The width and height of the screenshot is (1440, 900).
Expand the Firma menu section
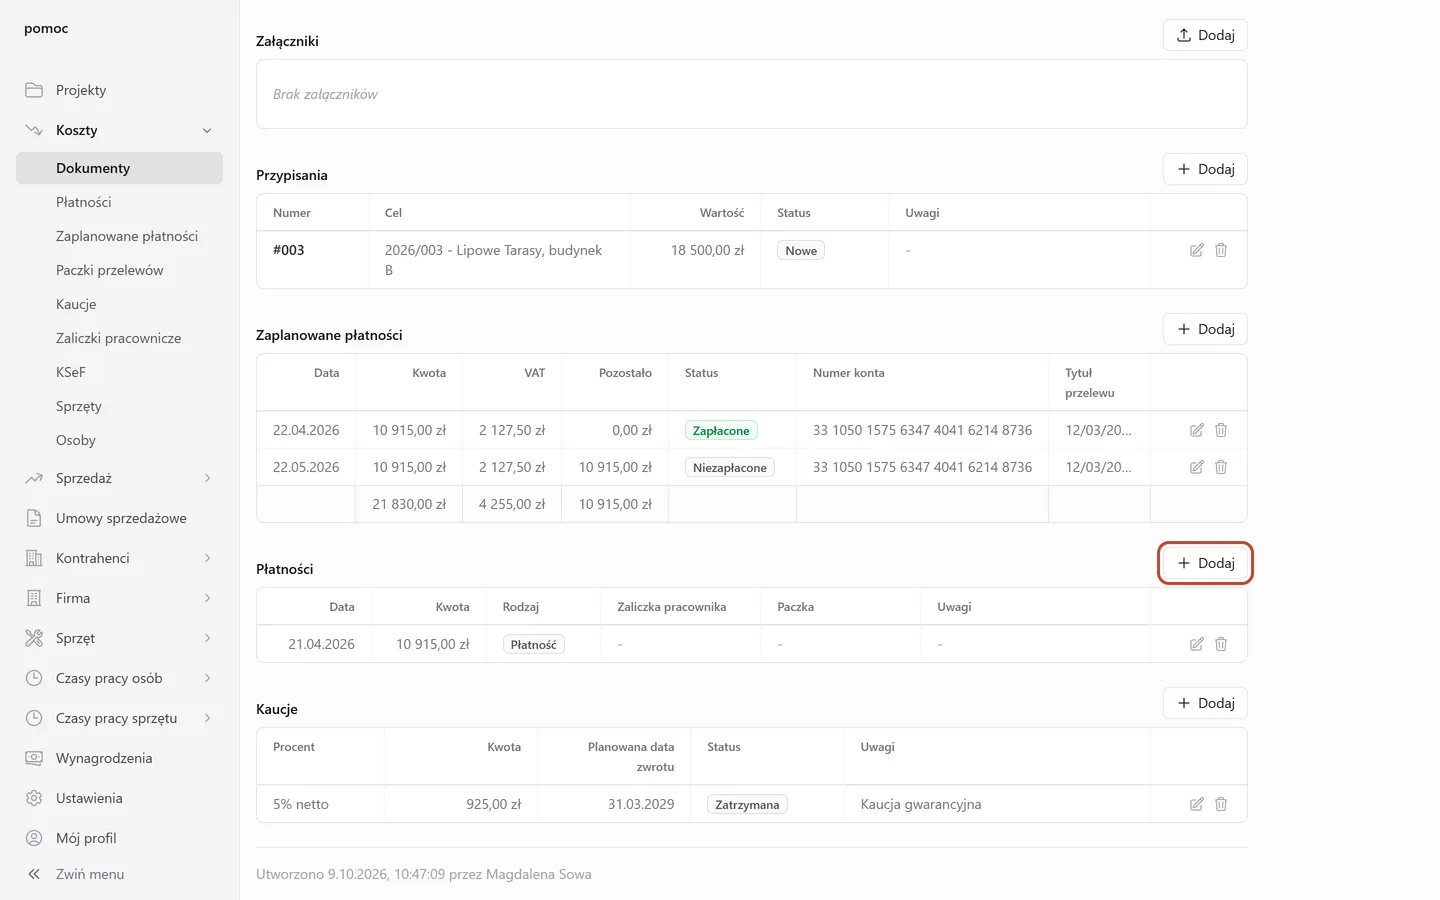207,598
